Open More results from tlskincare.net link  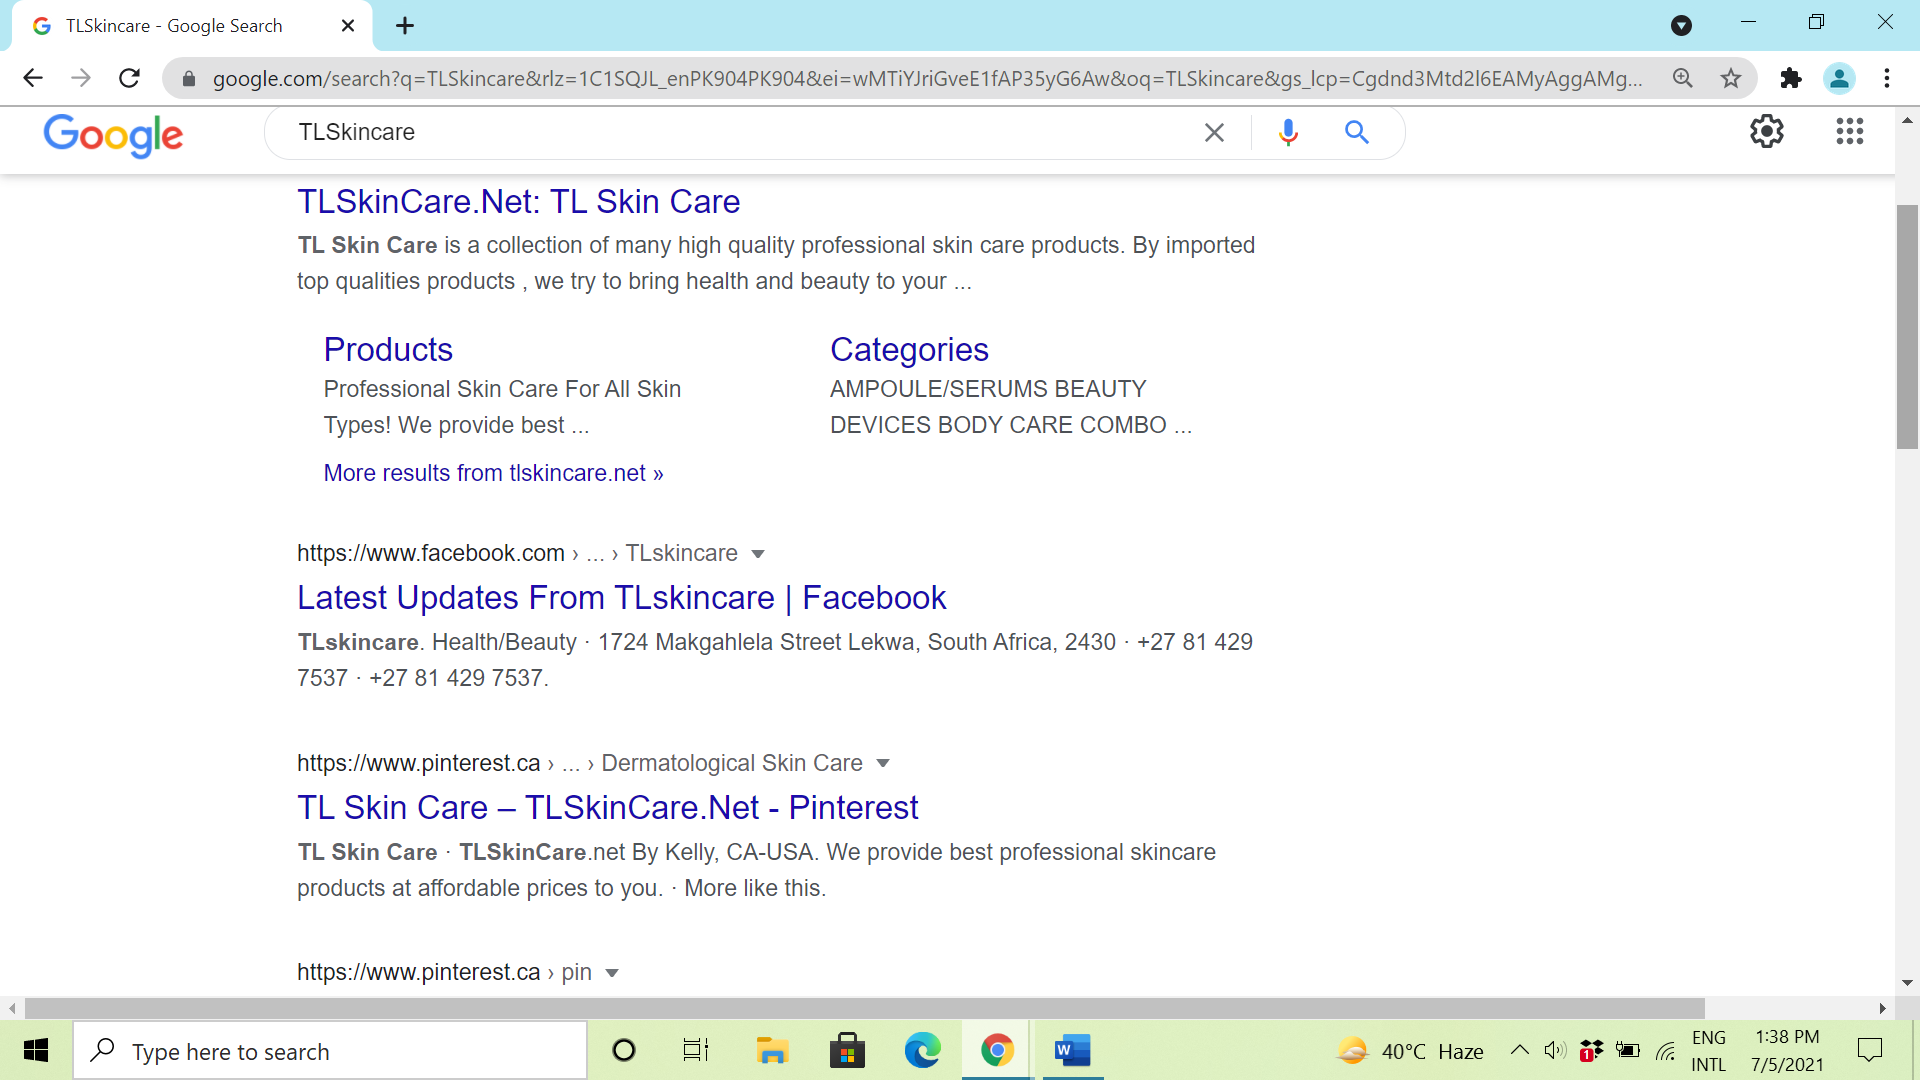coord(493,473)
